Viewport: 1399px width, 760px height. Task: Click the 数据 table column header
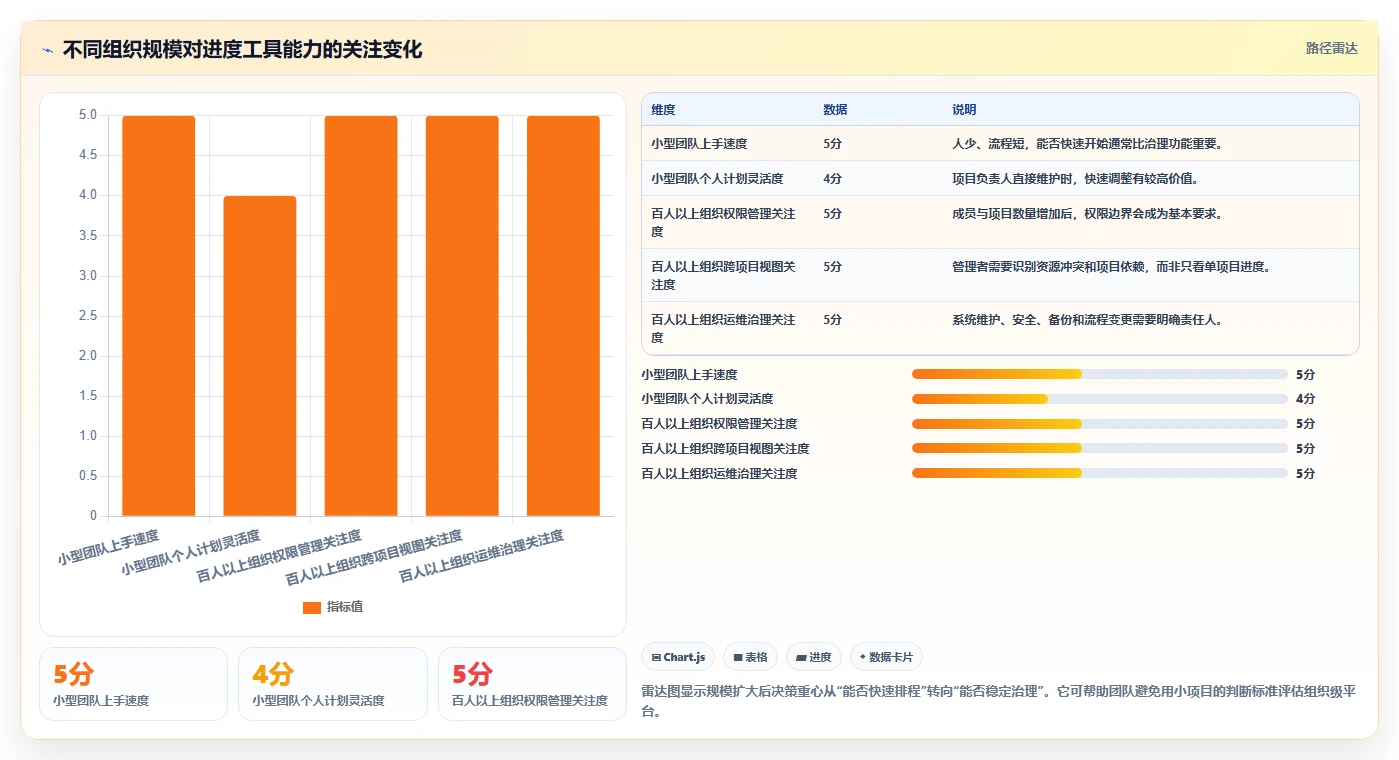(x=878, y=110)
